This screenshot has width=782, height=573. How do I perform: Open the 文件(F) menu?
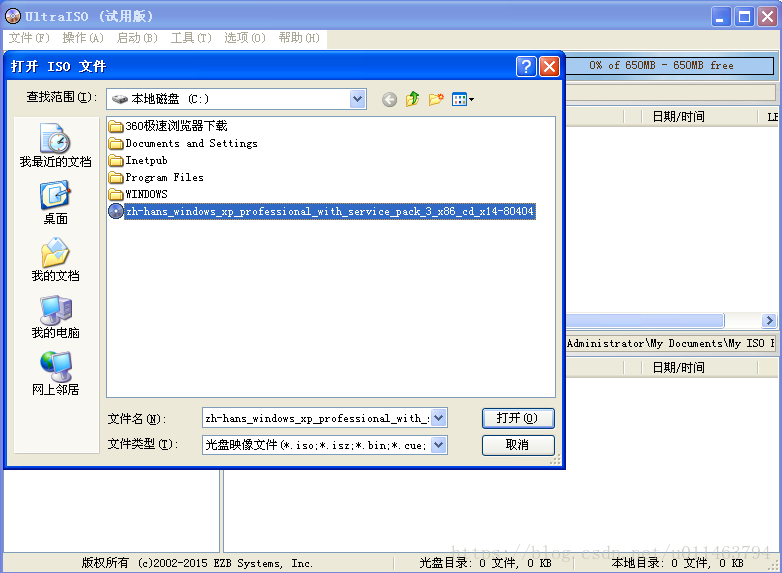tap(29, 38)
